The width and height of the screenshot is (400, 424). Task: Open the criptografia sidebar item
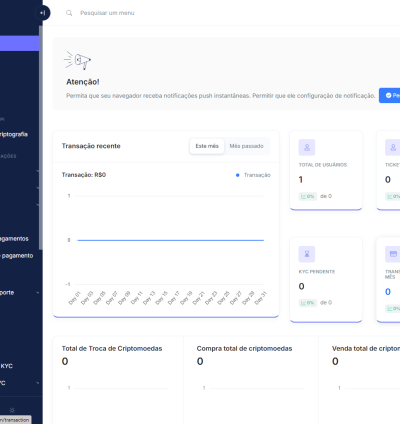tap(14, 134)
